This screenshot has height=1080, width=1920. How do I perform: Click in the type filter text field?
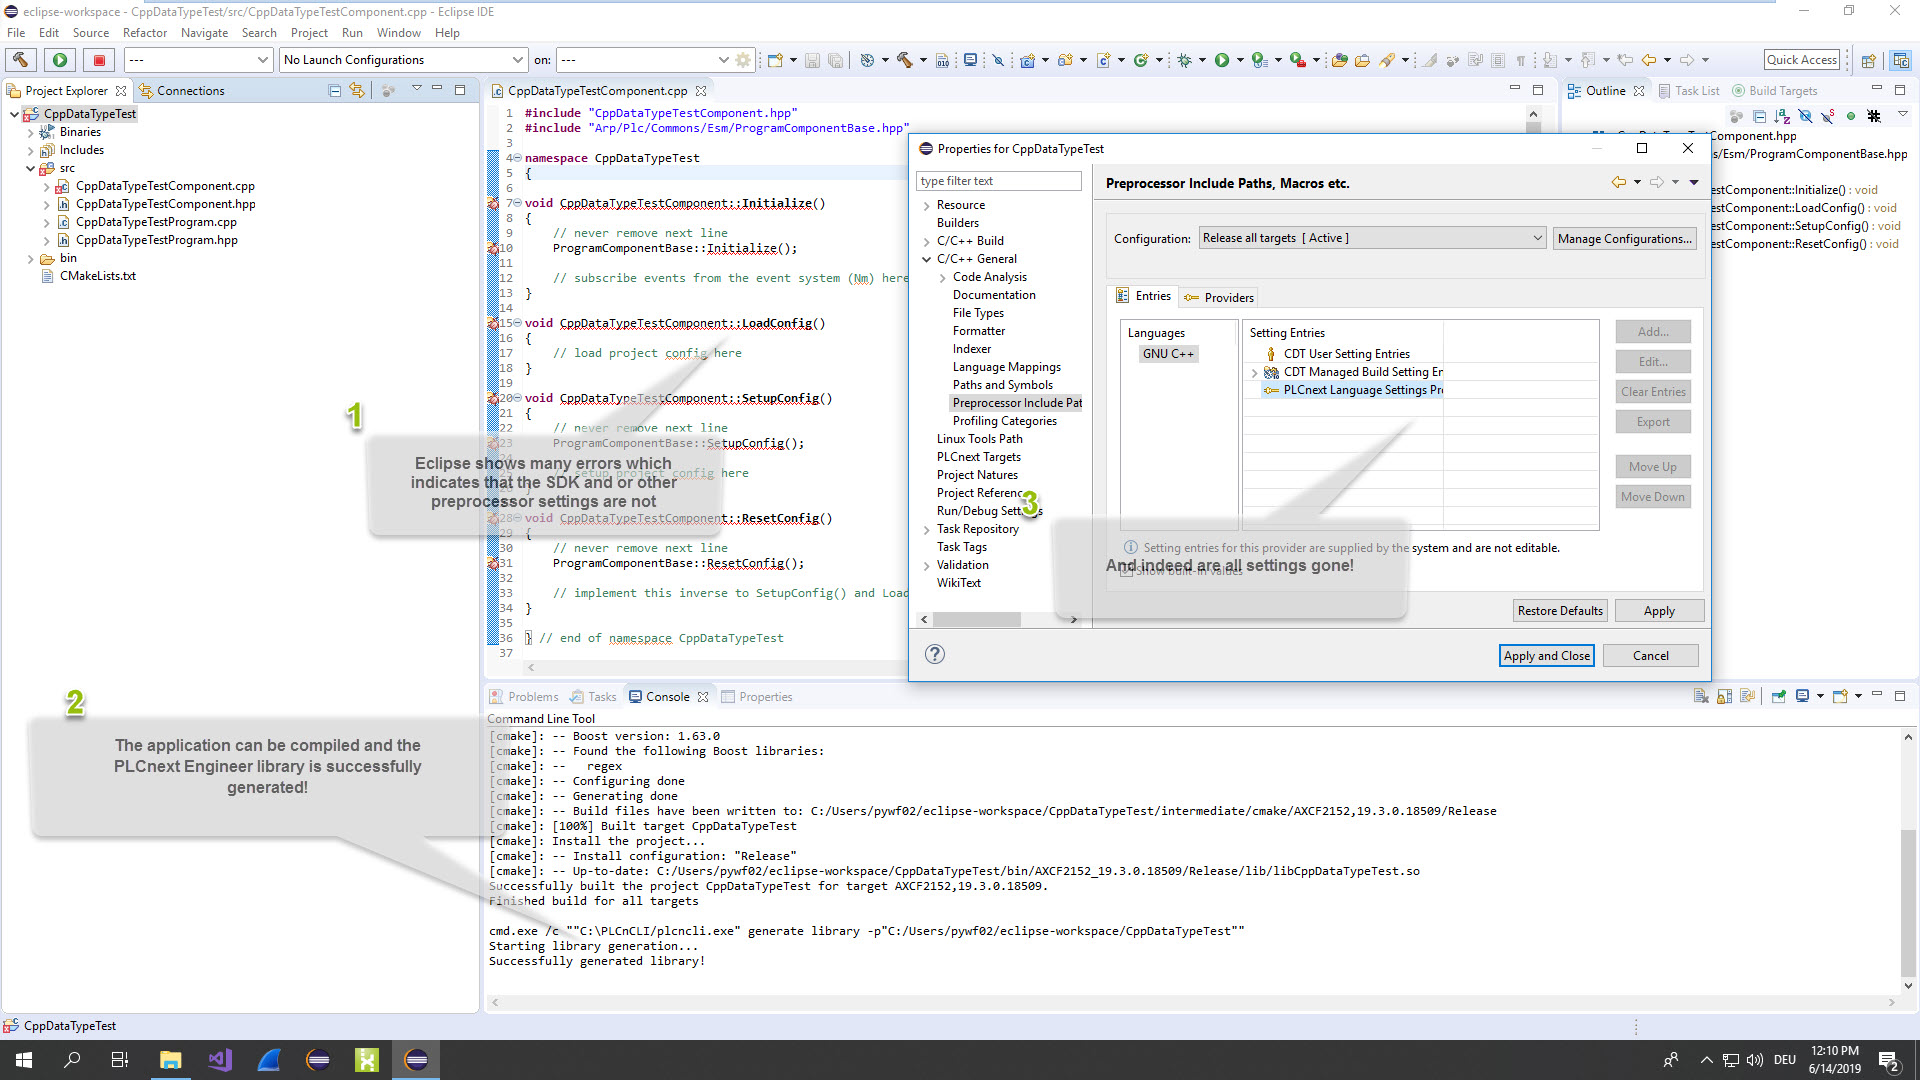click(x=998, y=181)
